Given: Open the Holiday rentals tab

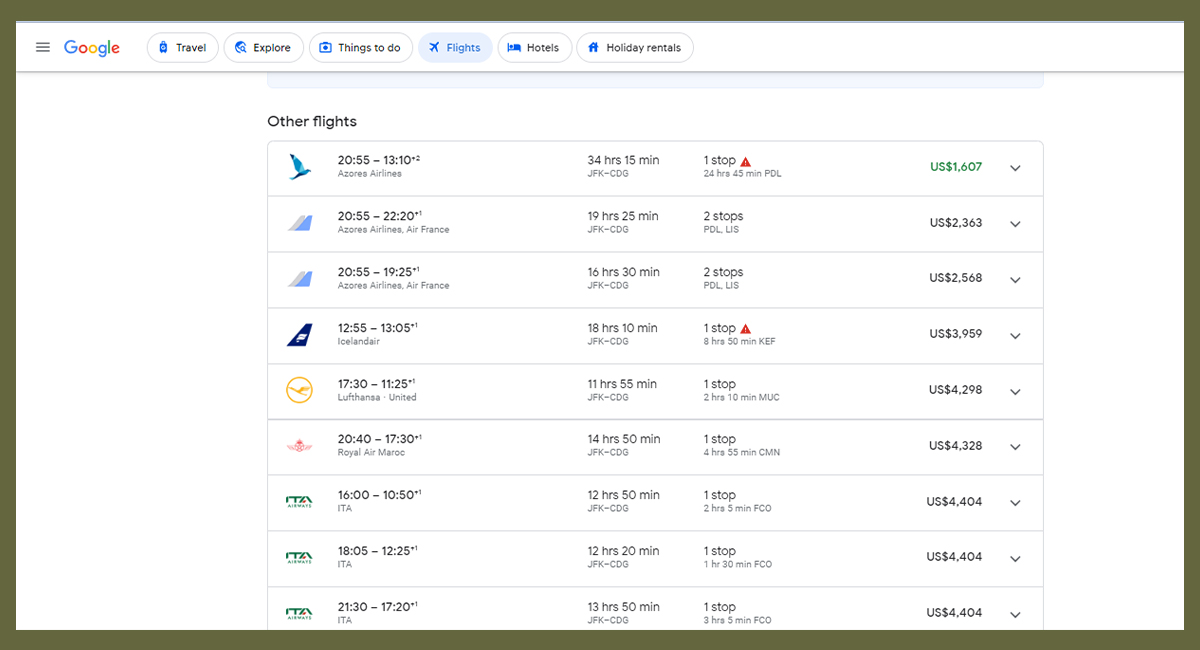Looking at the screenshot, I should pos(635,48).
